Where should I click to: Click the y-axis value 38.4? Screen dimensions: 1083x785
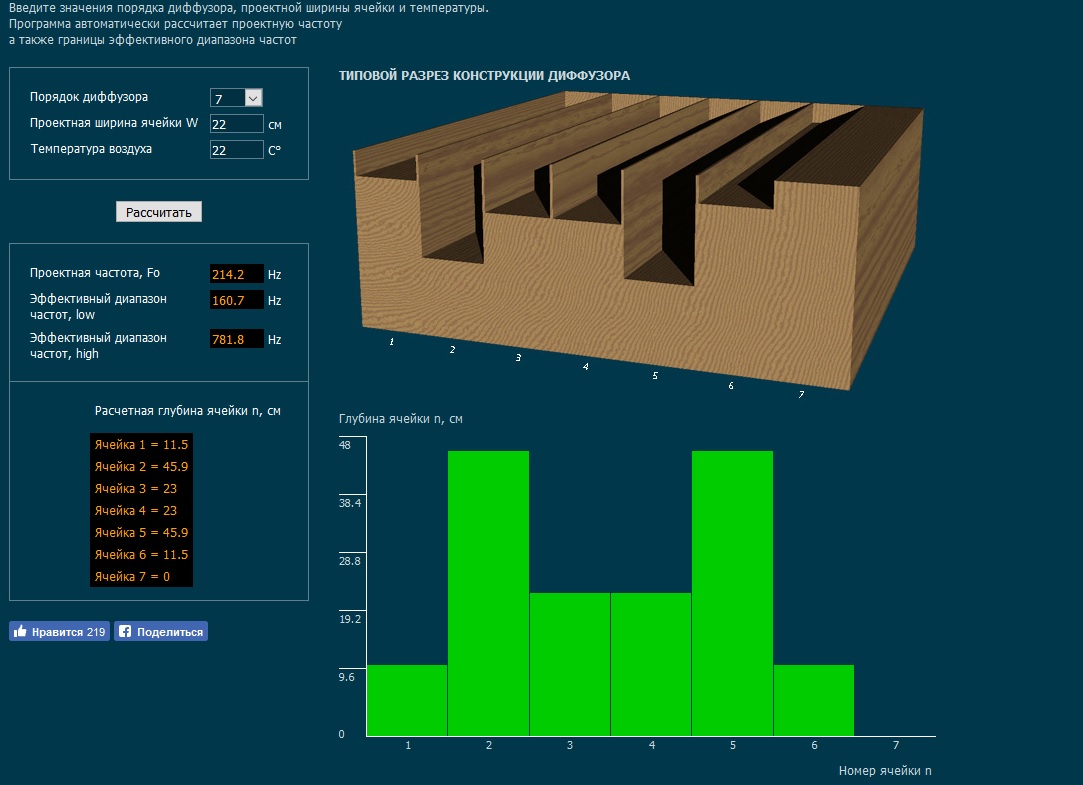tap(349, 503)
